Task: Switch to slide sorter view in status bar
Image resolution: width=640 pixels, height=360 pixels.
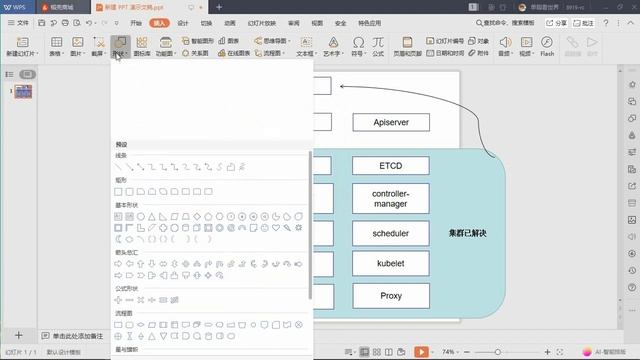Action: point(377,352)
